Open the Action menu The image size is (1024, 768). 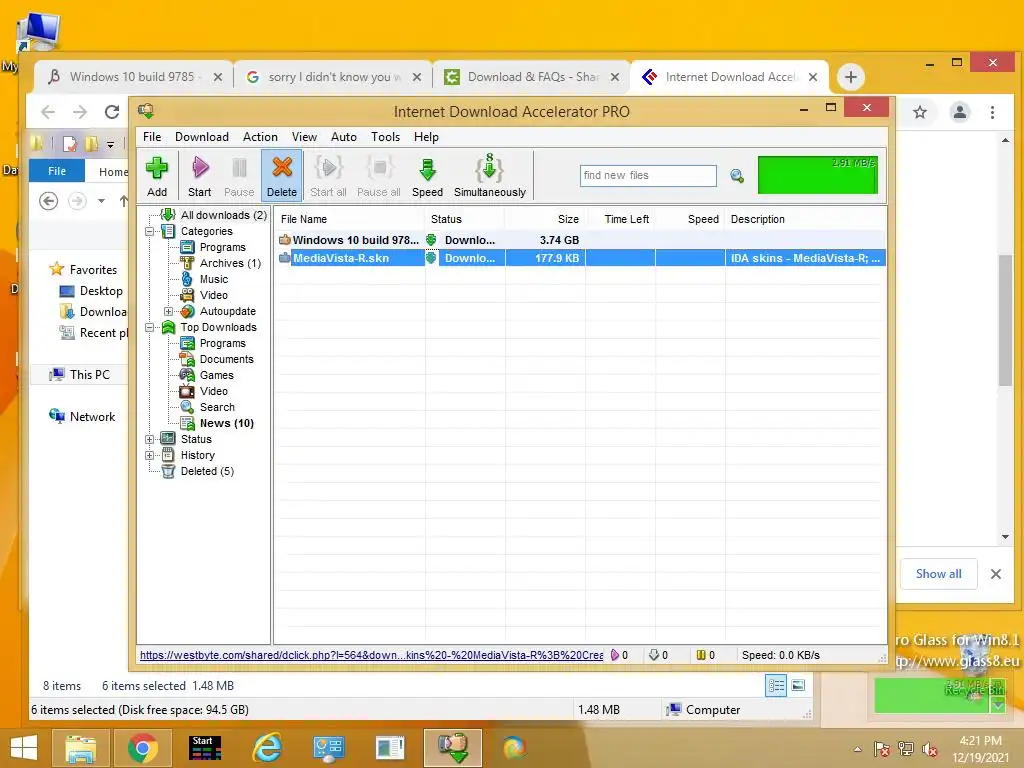260,136
